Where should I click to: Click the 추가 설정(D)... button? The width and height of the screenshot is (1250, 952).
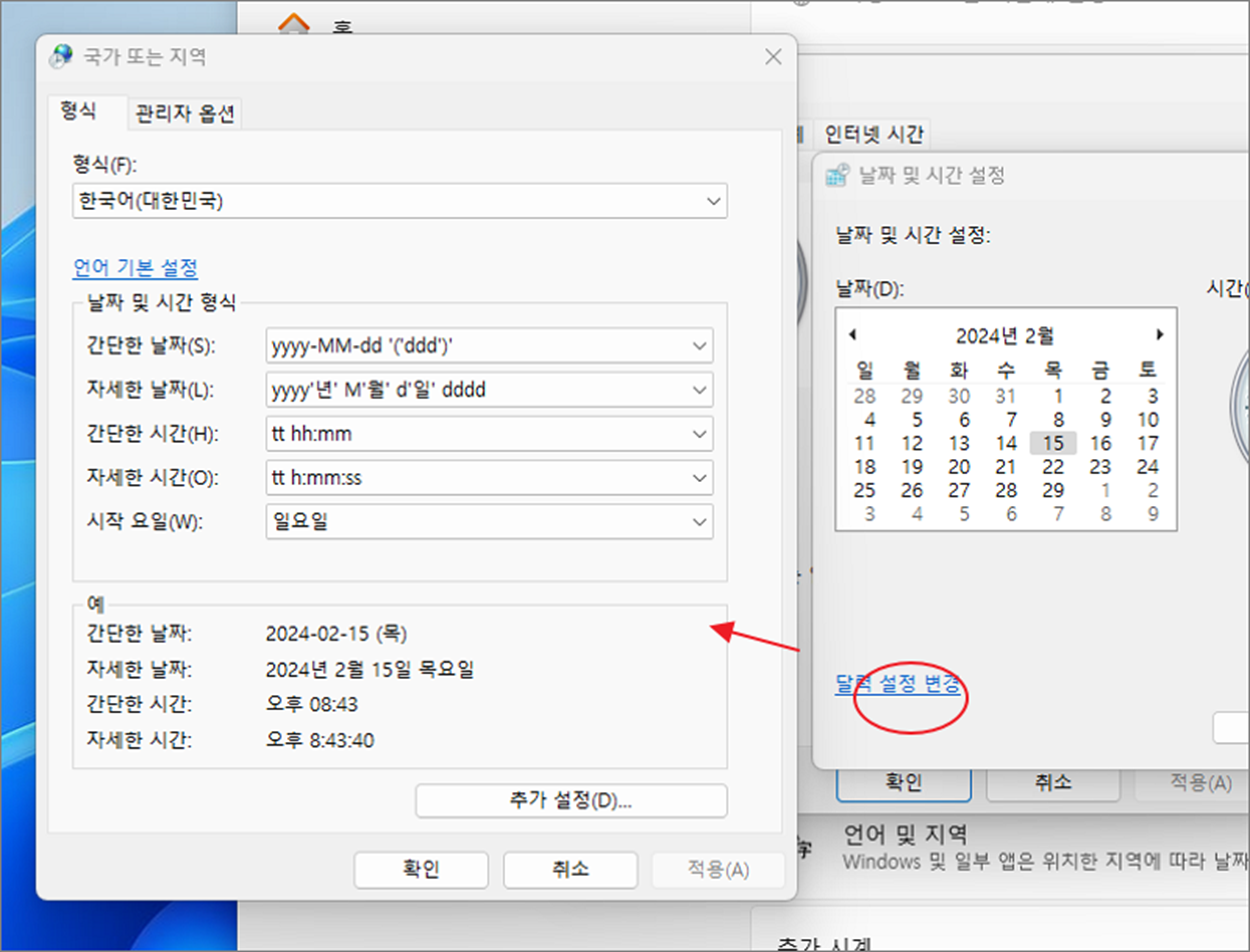pos(571,801)
